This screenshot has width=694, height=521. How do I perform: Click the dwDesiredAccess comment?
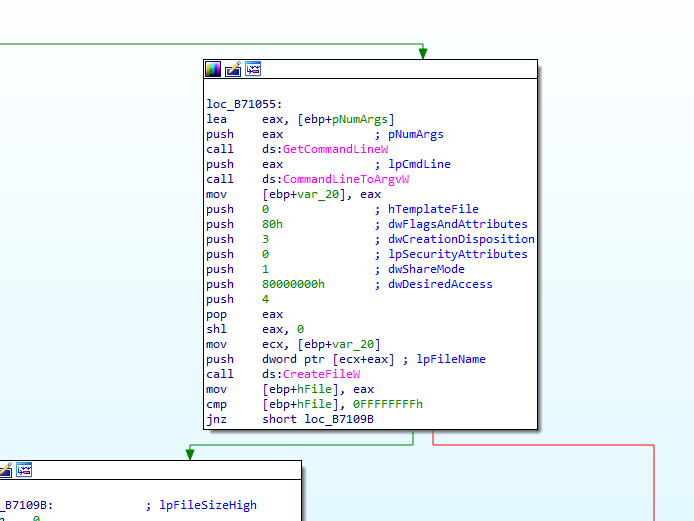440,284
